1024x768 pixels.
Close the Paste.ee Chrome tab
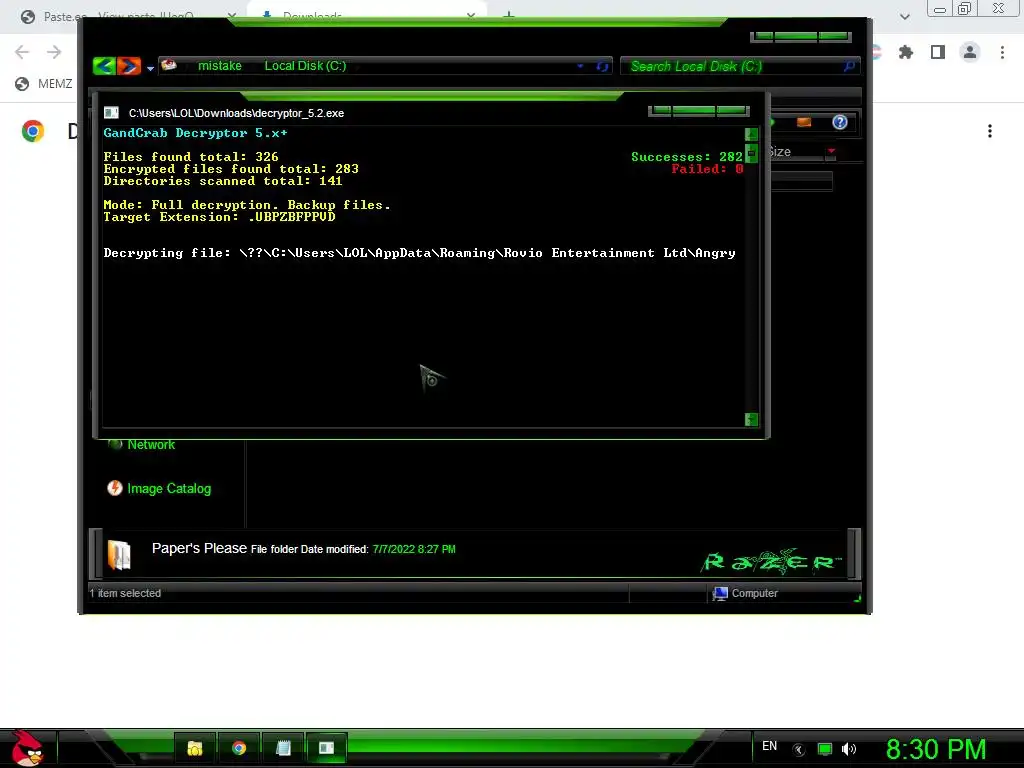click(232, 16)
